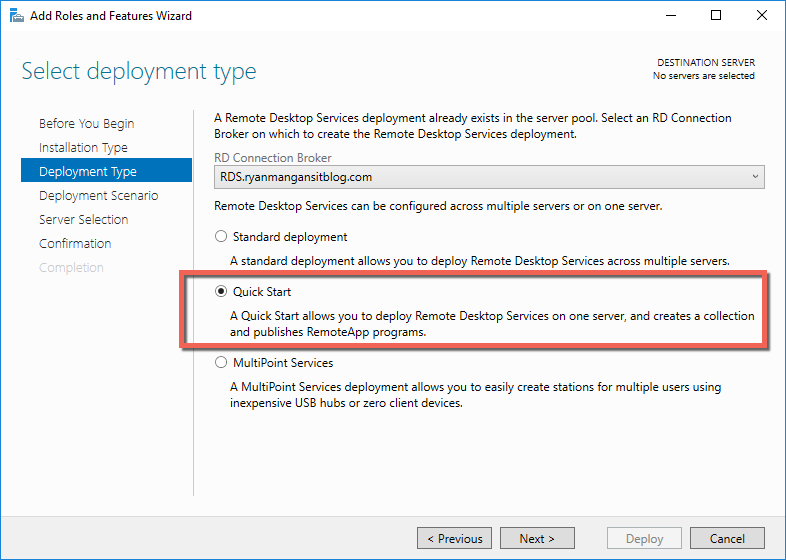786x560 pixels.
Task: Jump to the Deployment Scenario step
Action: pyautogui.click(x=99, y=196)
